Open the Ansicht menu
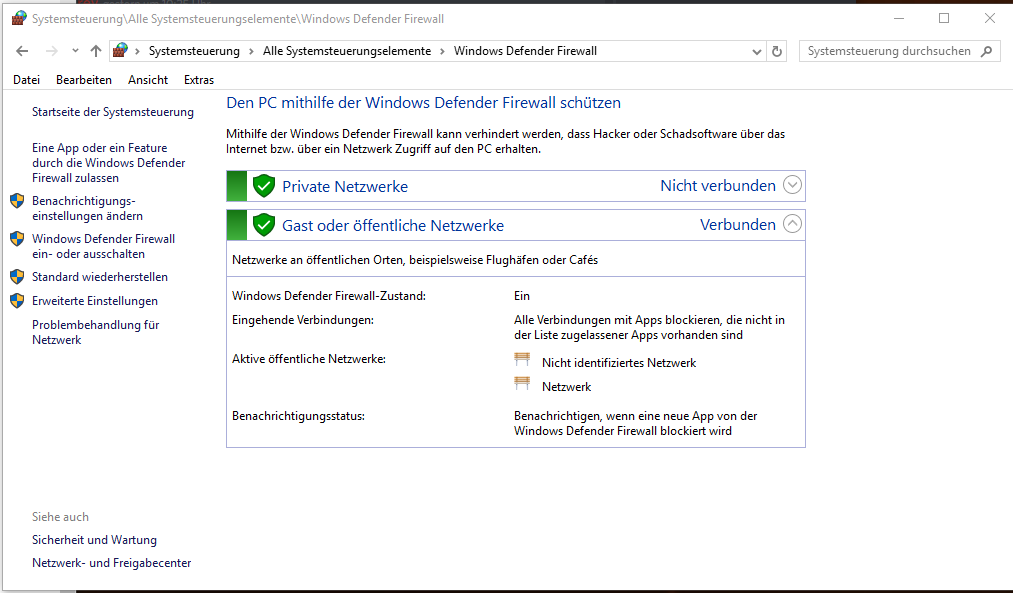The width and height of the screenshot is (1013, 593). point(148,79)
